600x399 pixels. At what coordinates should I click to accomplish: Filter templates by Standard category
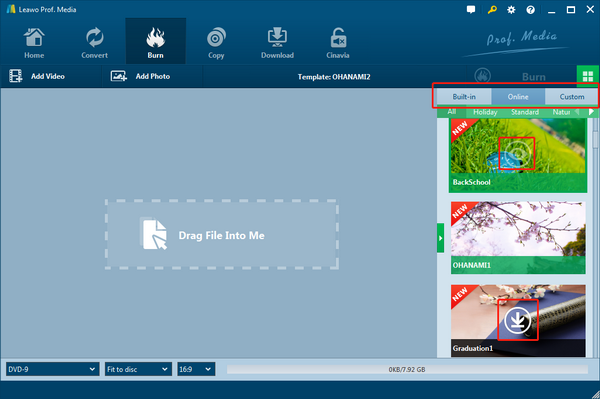(525, 112)
